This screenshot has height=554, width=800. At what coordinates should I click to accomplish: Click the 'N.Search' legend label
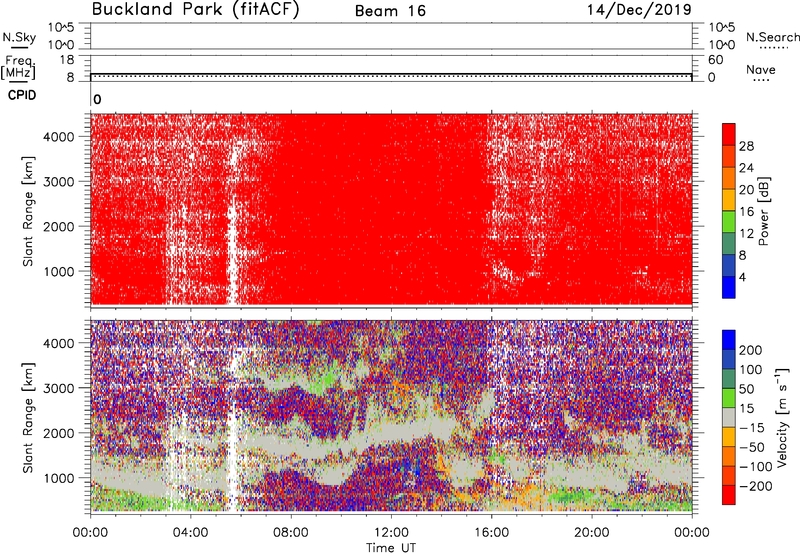772,37
